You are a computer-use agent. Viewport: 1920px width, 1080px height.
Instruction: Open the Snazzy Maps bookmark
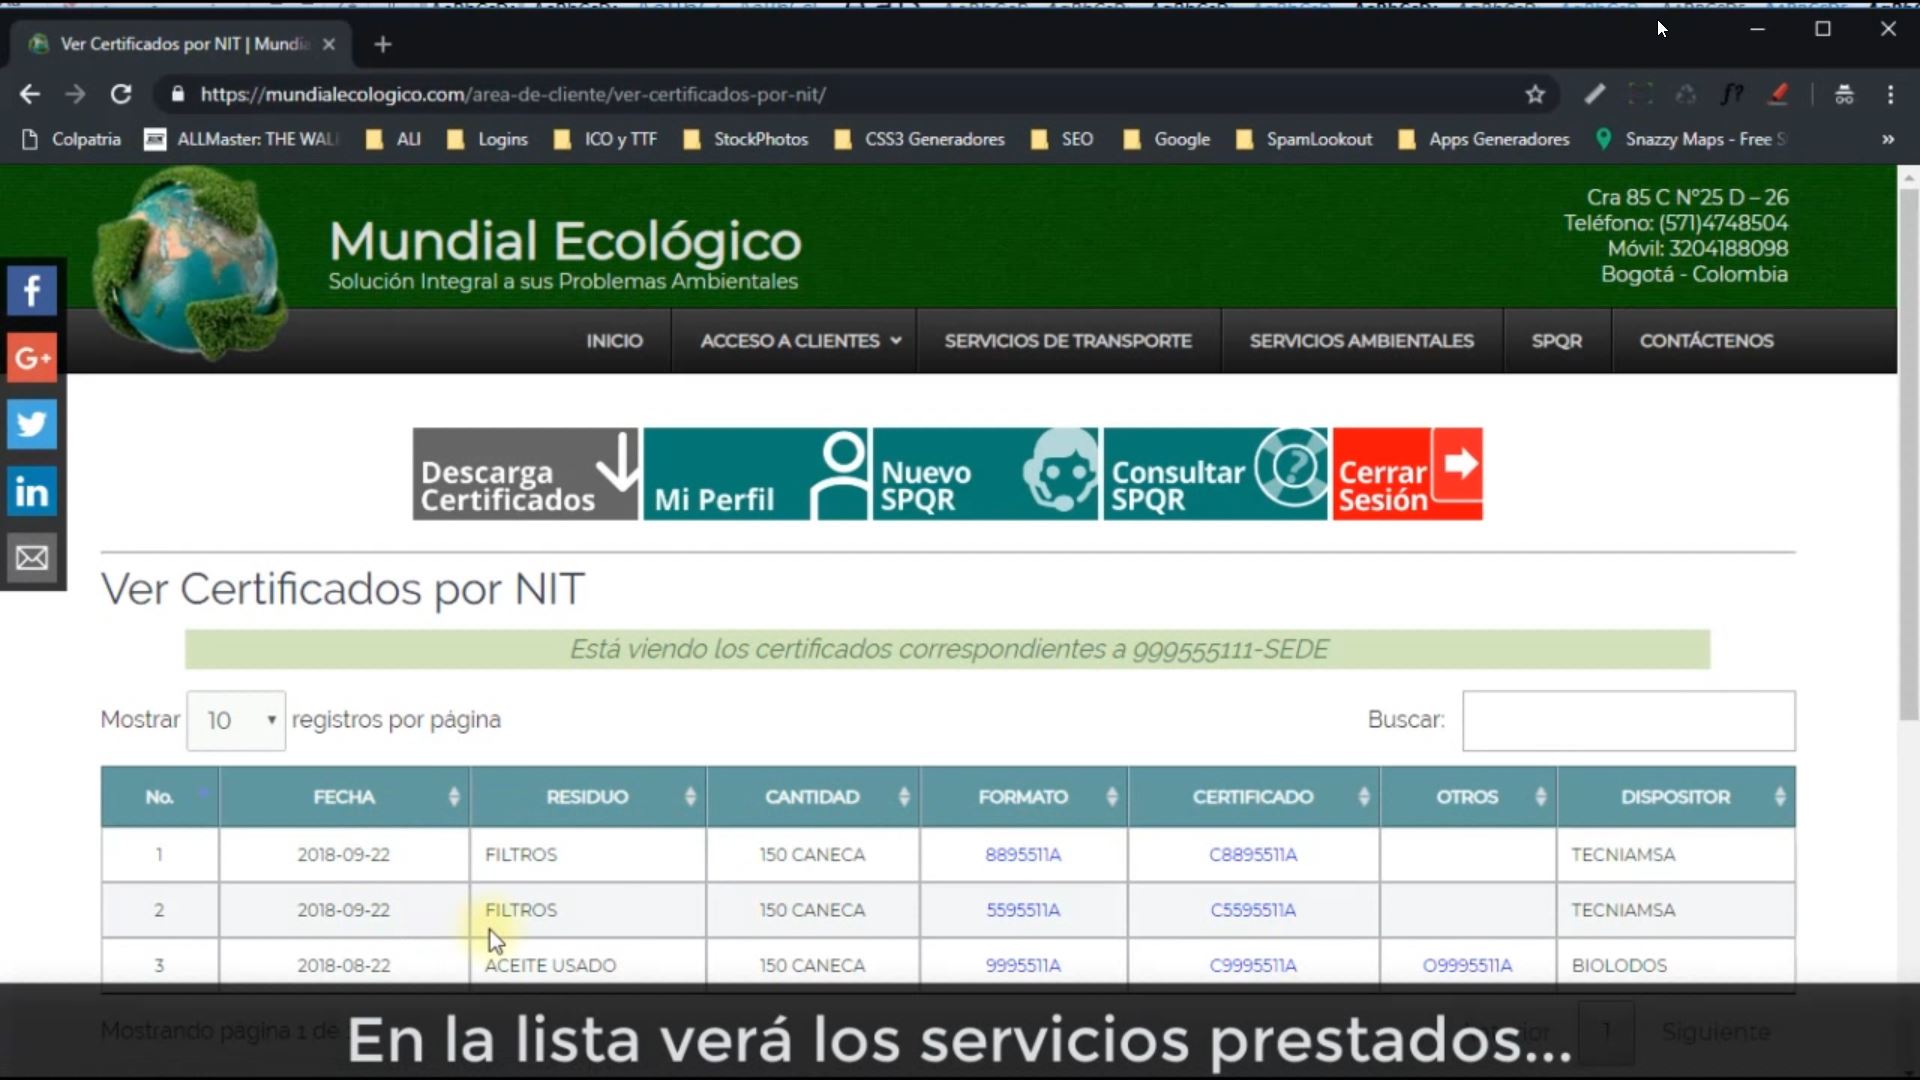click(x=1690, y=139)
